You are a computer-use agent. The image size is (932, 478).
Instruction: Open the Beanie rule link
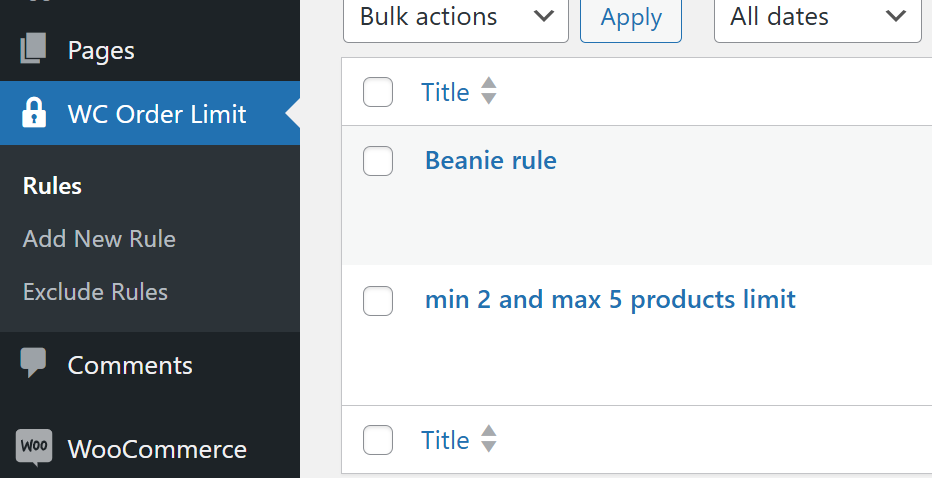[490, 160]
